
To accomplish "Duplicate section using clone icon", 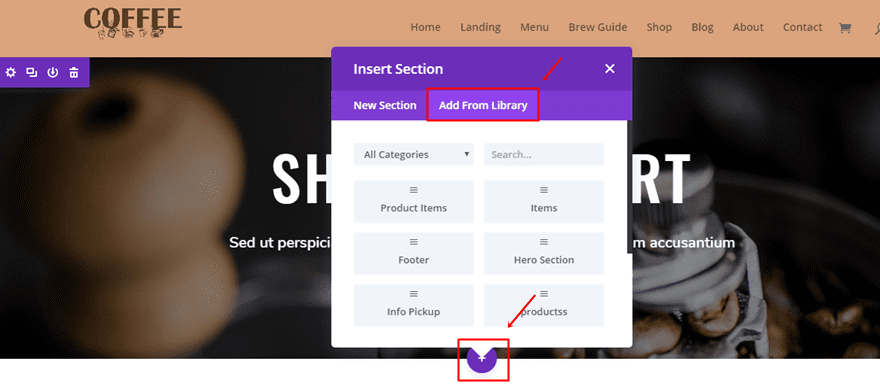I will click(31, 72).
